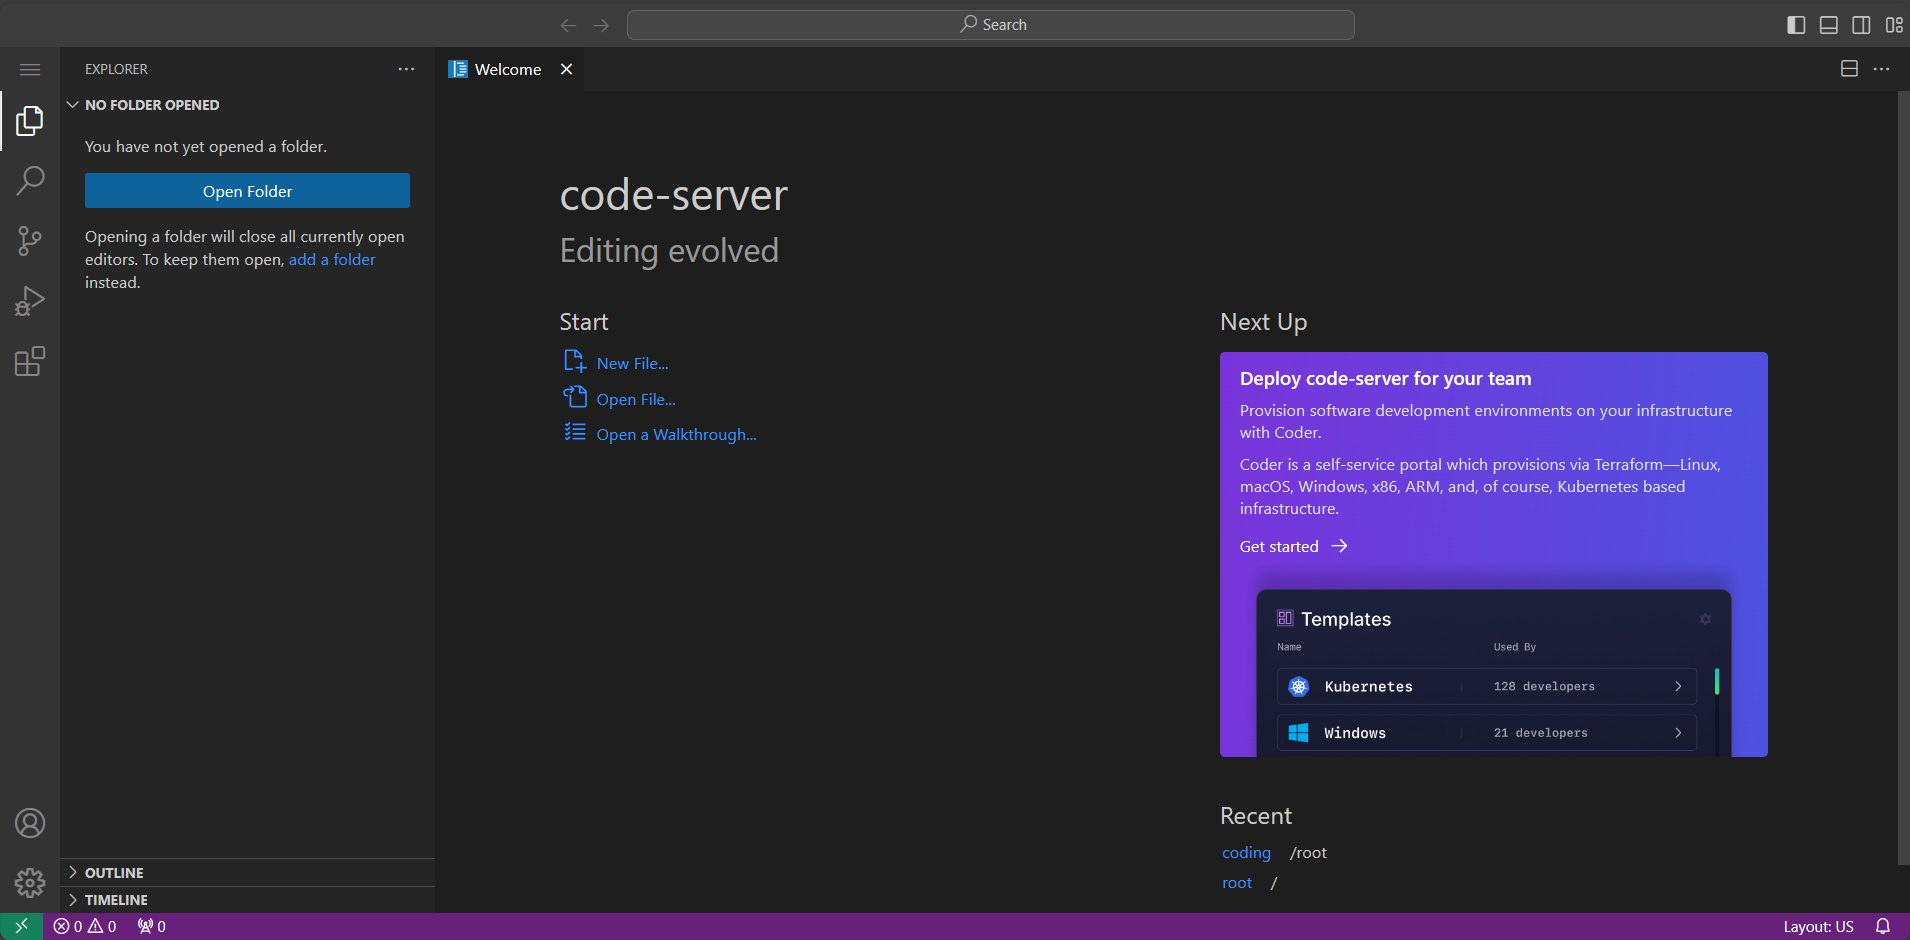Click the New File... link
1910x940 pixels.
[632, 363]
